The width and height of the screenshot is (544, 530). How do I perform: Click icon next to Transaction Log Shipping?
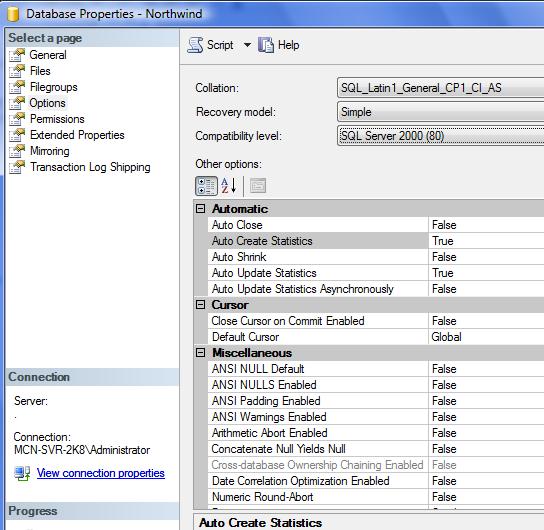coord(17,167)
